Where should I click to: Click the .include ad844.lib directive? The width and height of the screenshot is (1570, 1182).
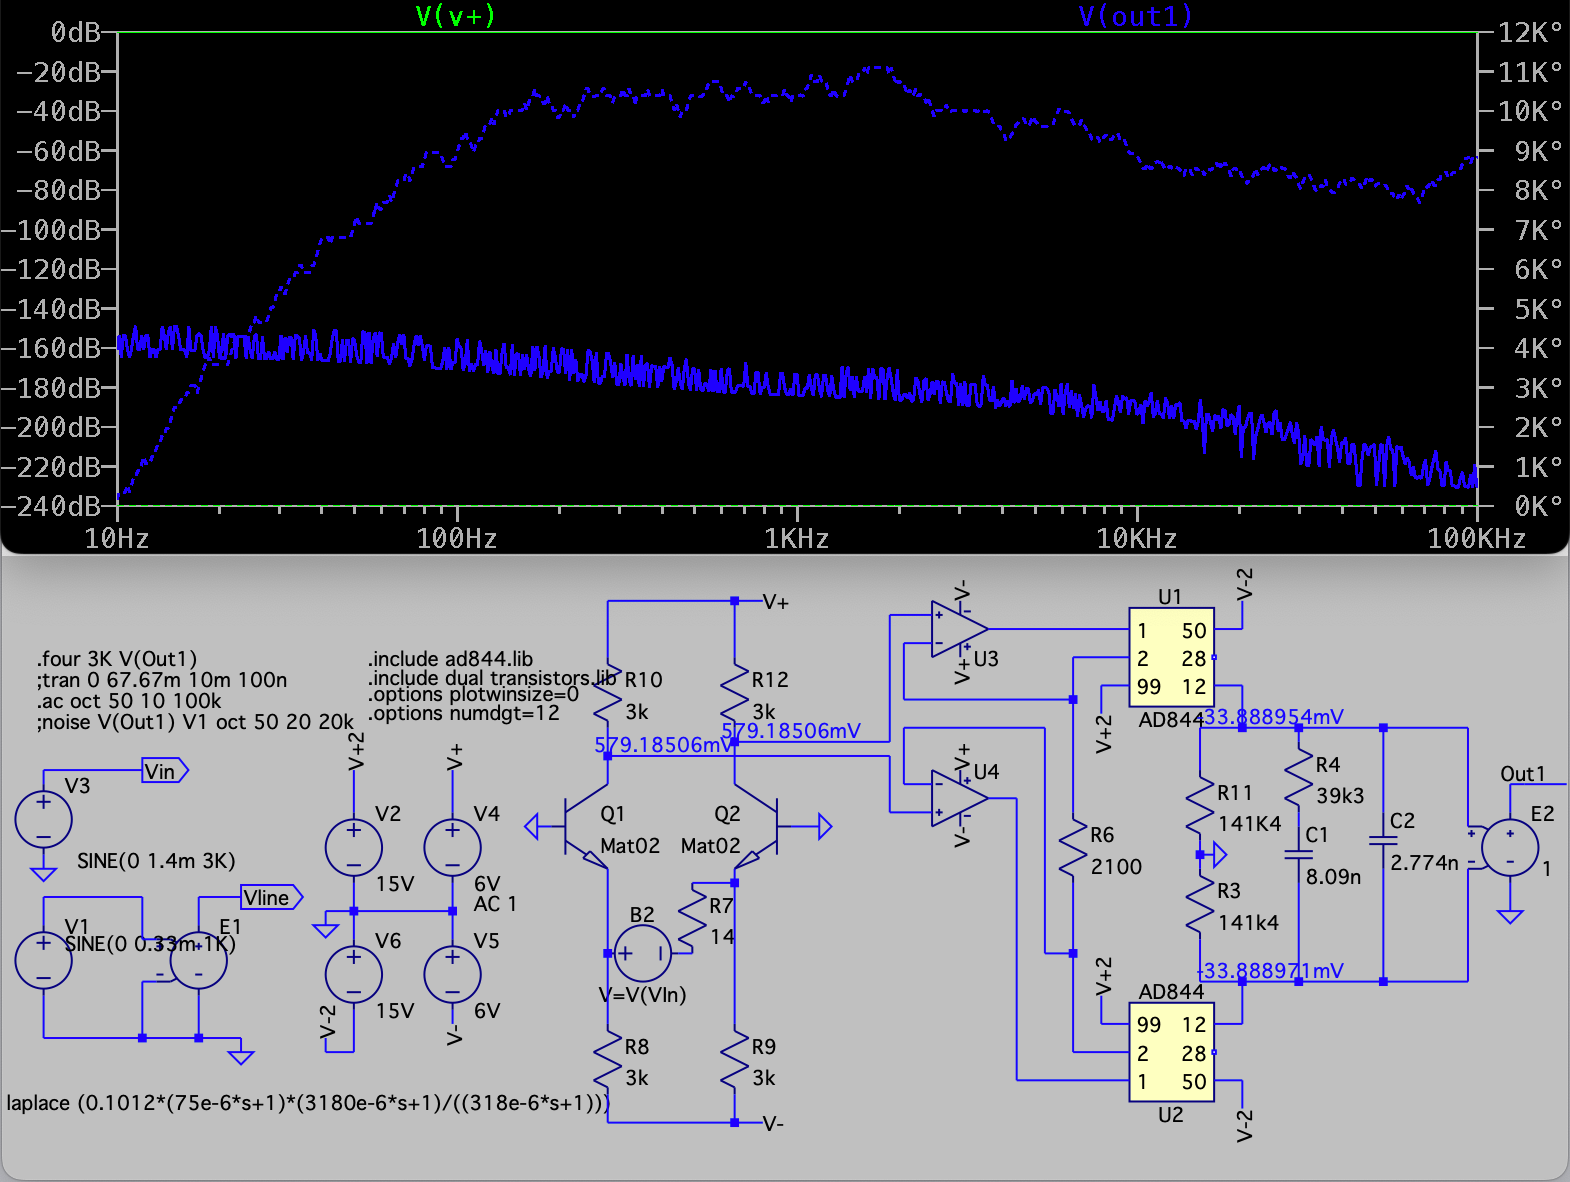coord(451,659)
